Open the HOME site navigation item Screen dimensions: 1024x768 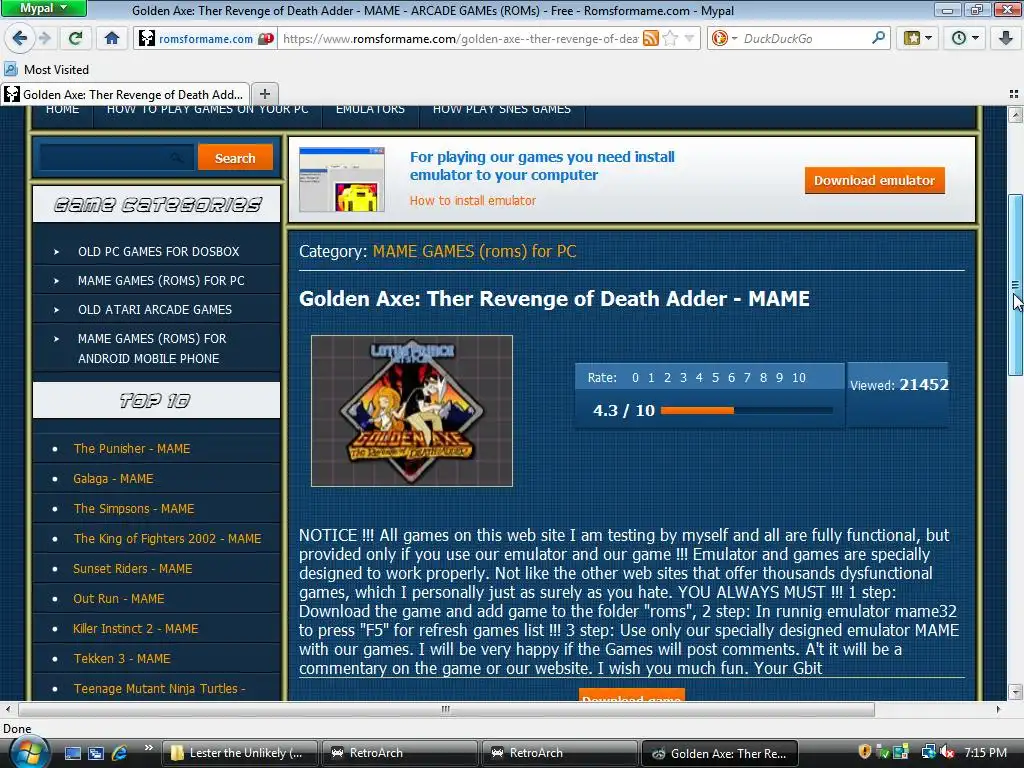pyautogui.click(x=62, y=109)
